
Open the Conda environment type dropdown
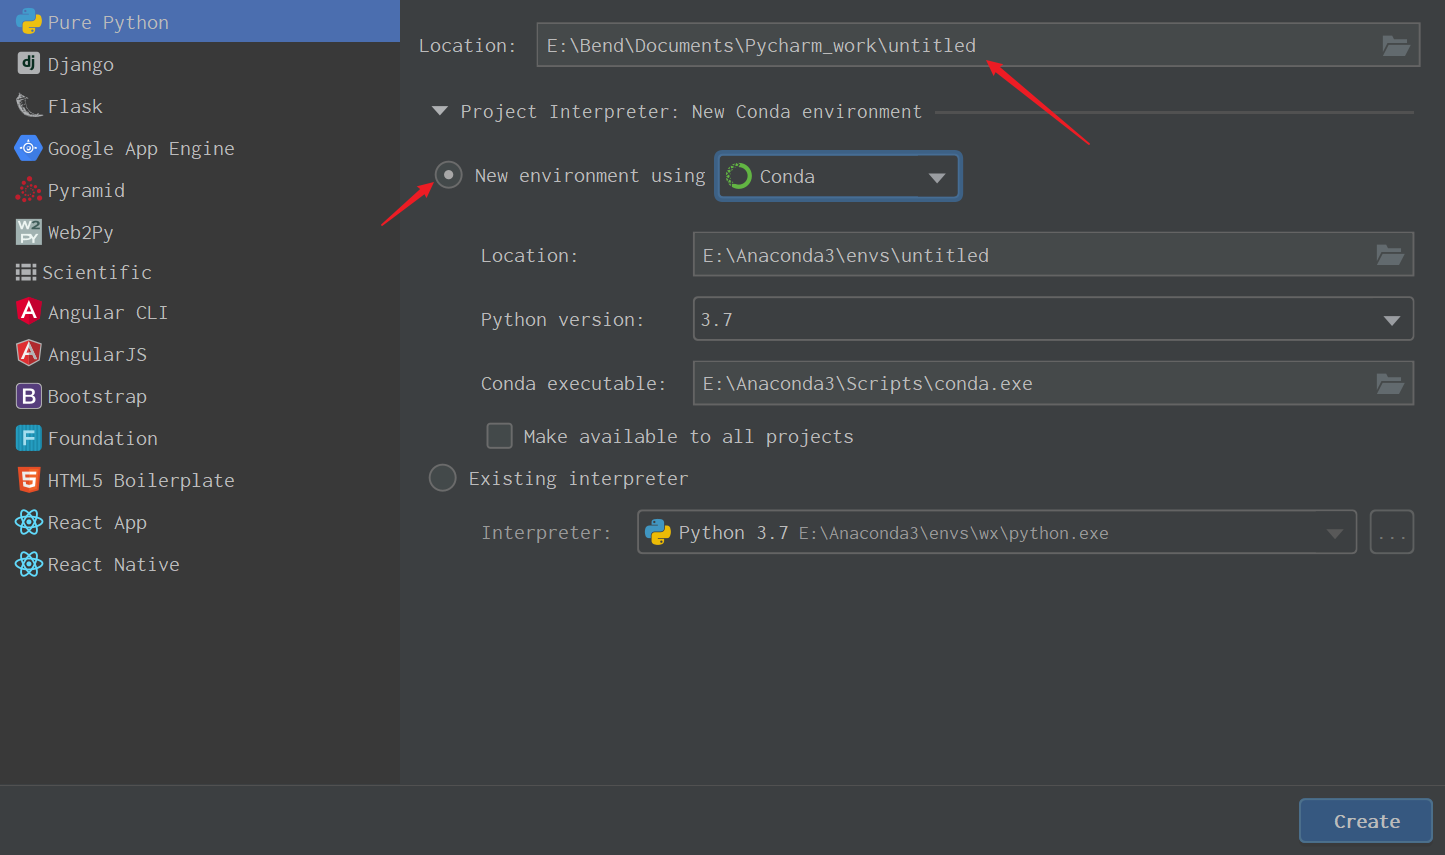click(838, 176)
